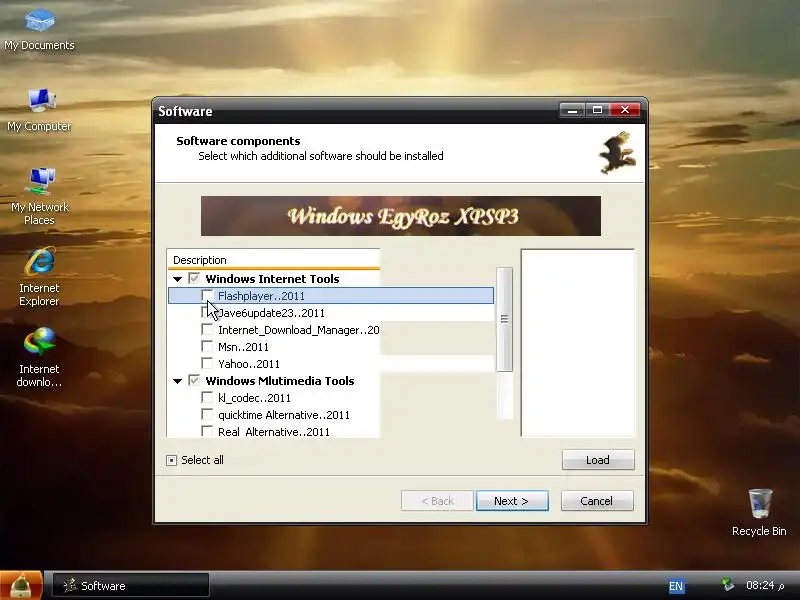This screenshot has height=600, width=800.
Task: Collapse the Windows Mlutimedia Tools group
Action: 178,381
